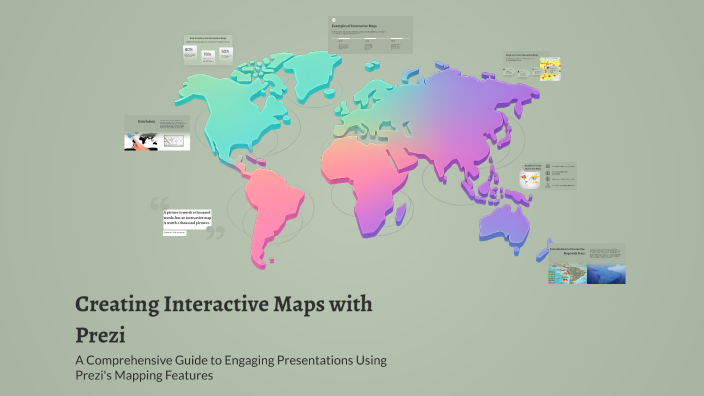Screen dimensions: 704x396
Task: Open the Examples of Interactive Maps topic
Action: [x=370, y=35]
